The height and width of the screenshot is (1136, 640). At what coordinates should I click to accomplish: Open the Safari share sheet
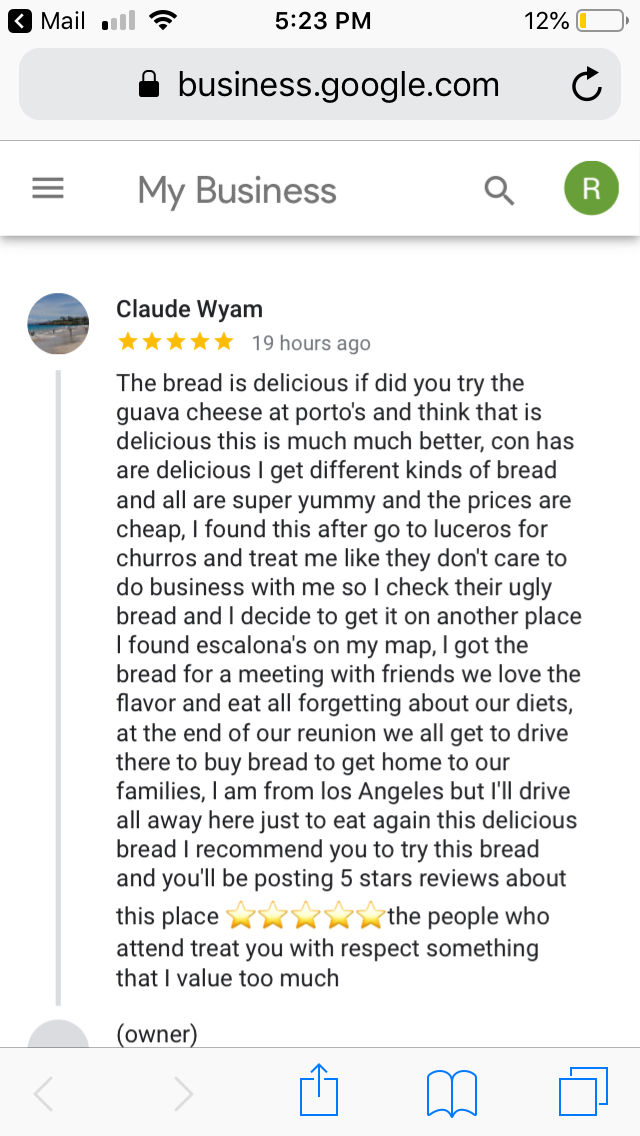point(321,1092)
